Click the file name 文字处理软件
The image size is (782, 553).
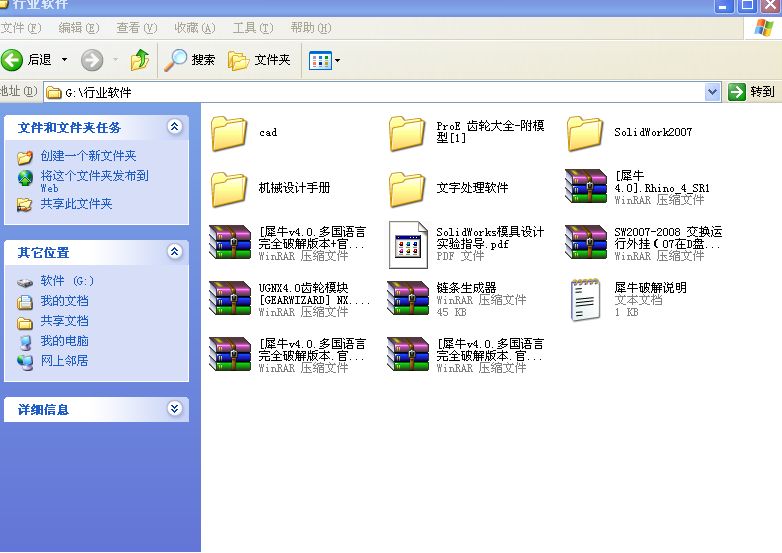pyautogui.click(x=472, y=187)
